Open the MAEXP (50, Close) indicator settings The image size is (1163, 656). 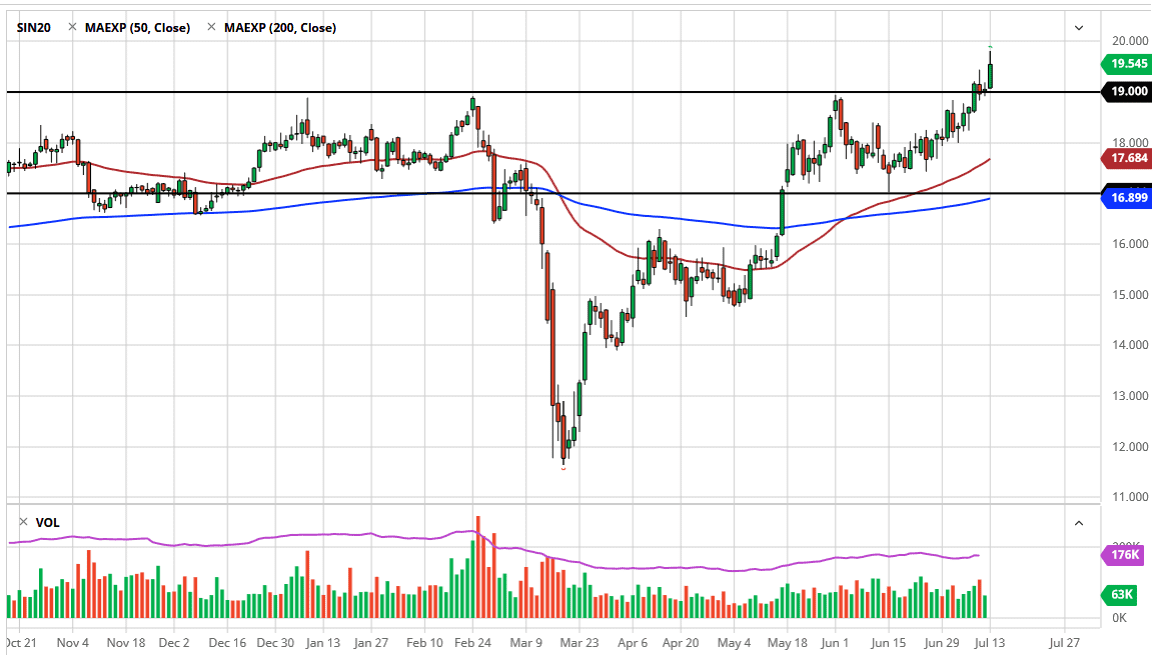(135, 27)
